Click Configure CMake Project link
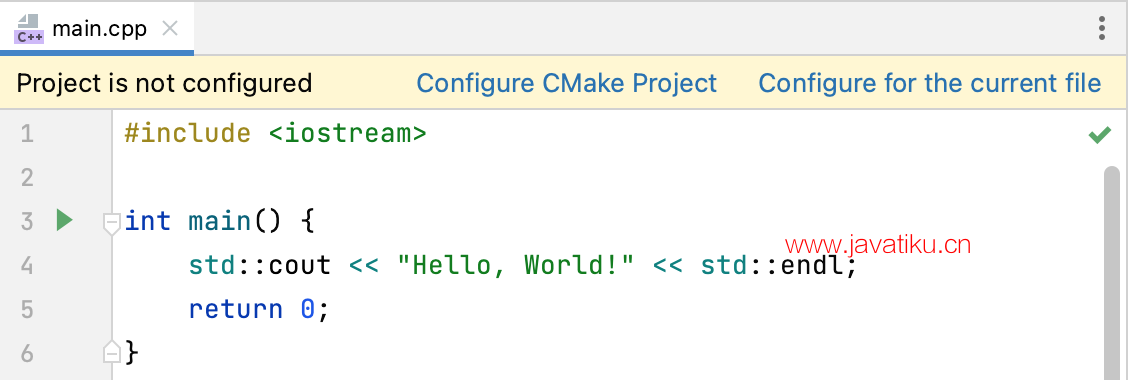 click(567, 83)
